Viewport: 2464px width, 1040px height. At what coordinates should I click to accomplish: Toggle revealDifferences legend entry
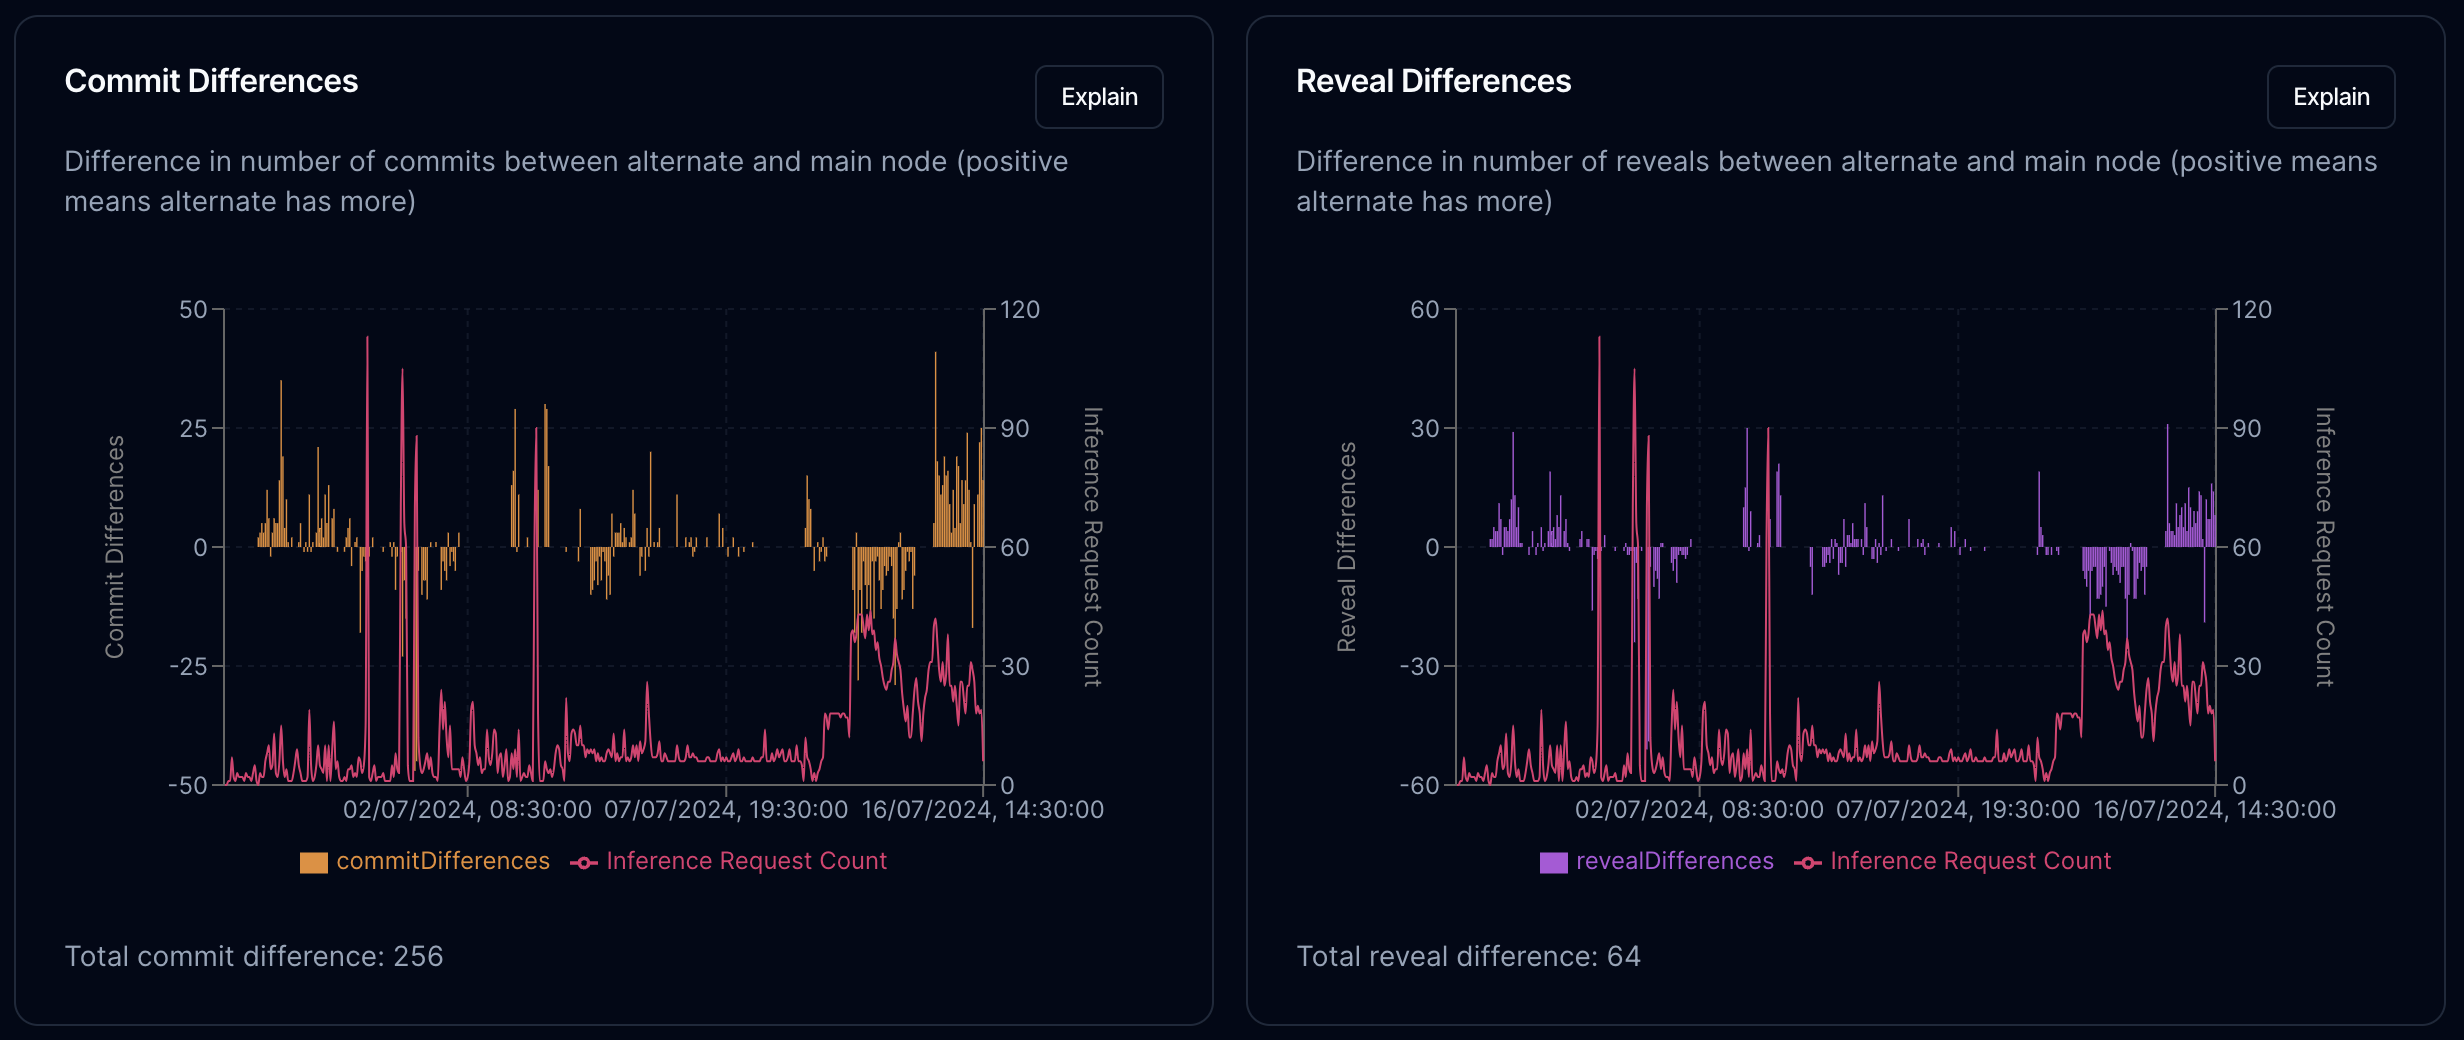point(1657,861)
